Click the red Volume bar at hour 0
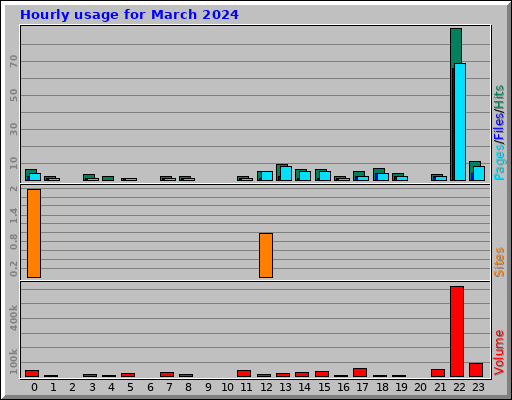512x400 pixels. 32,373
